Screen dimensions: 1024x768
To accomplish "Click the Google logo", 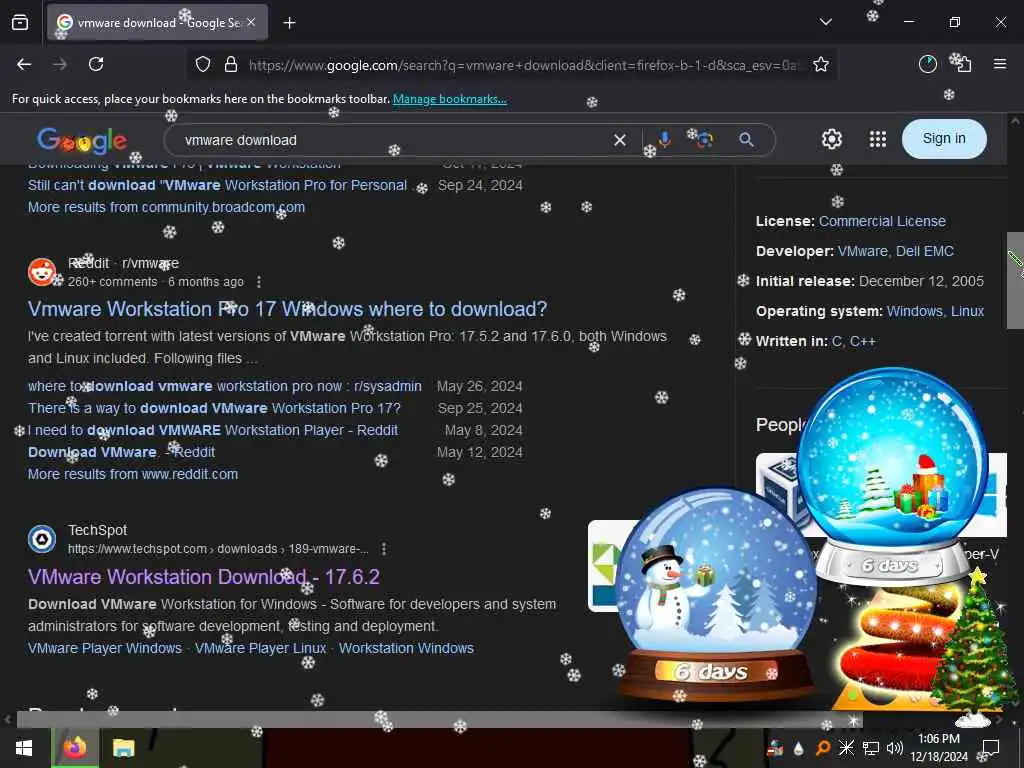I will tap(82, 140).
